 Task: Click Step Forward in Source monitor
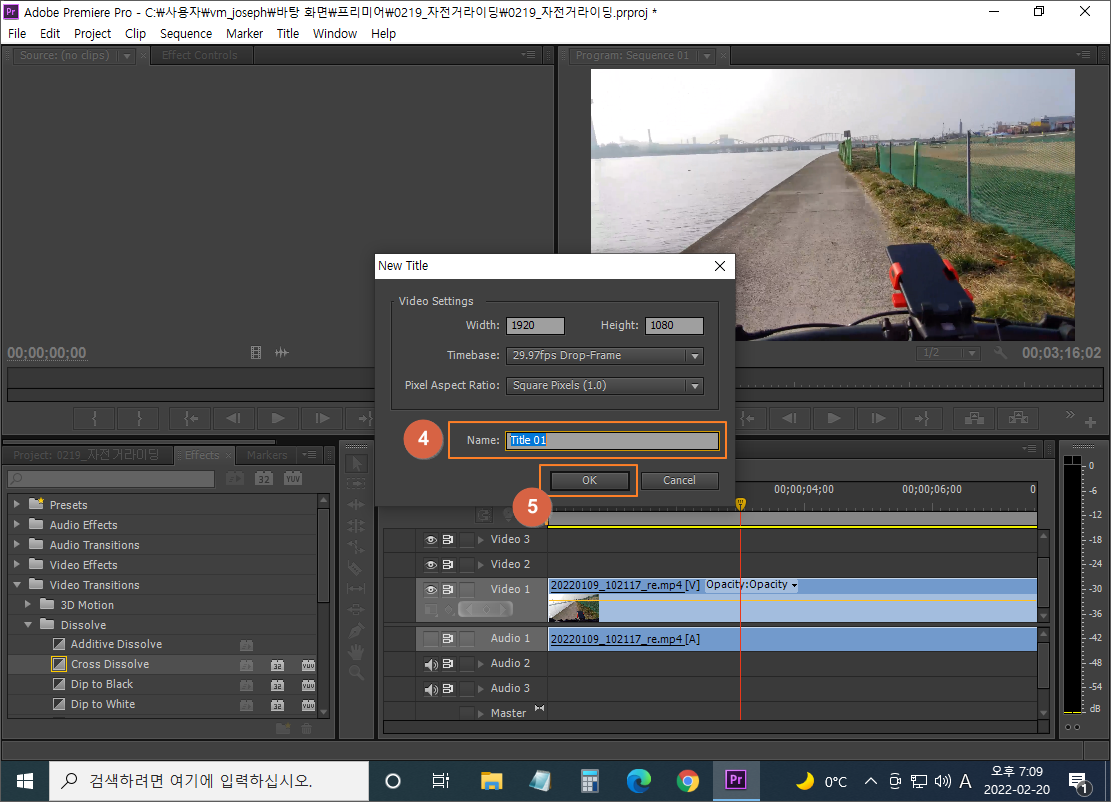click(x=322, y=418)
